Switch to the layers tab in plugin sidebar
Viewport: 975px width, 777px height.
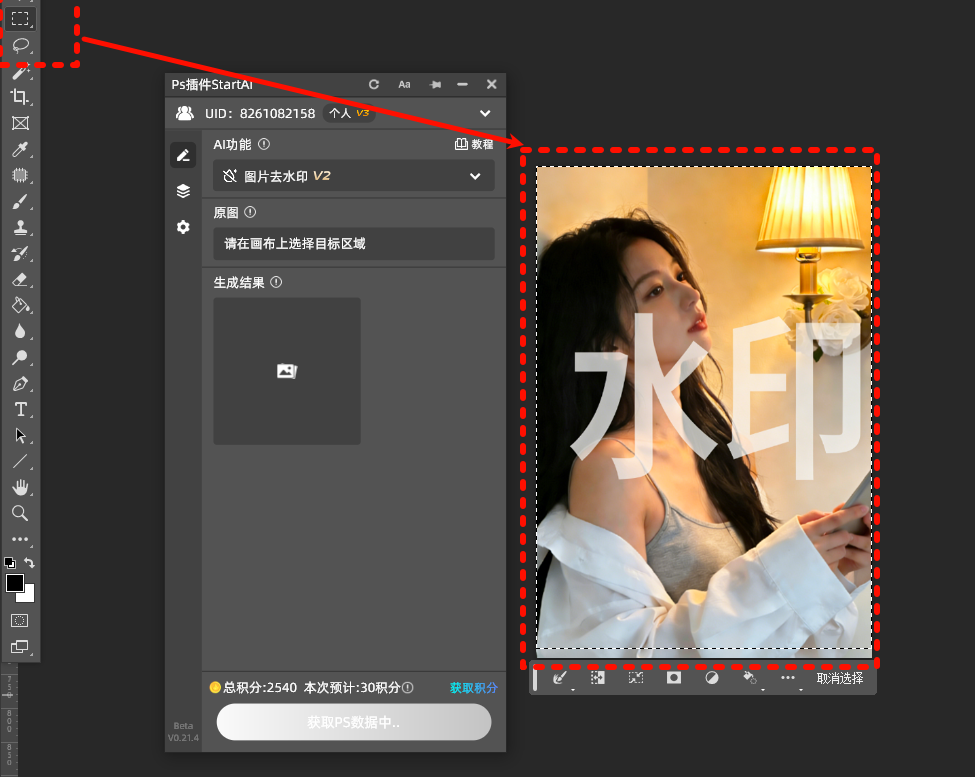point(182,191)
